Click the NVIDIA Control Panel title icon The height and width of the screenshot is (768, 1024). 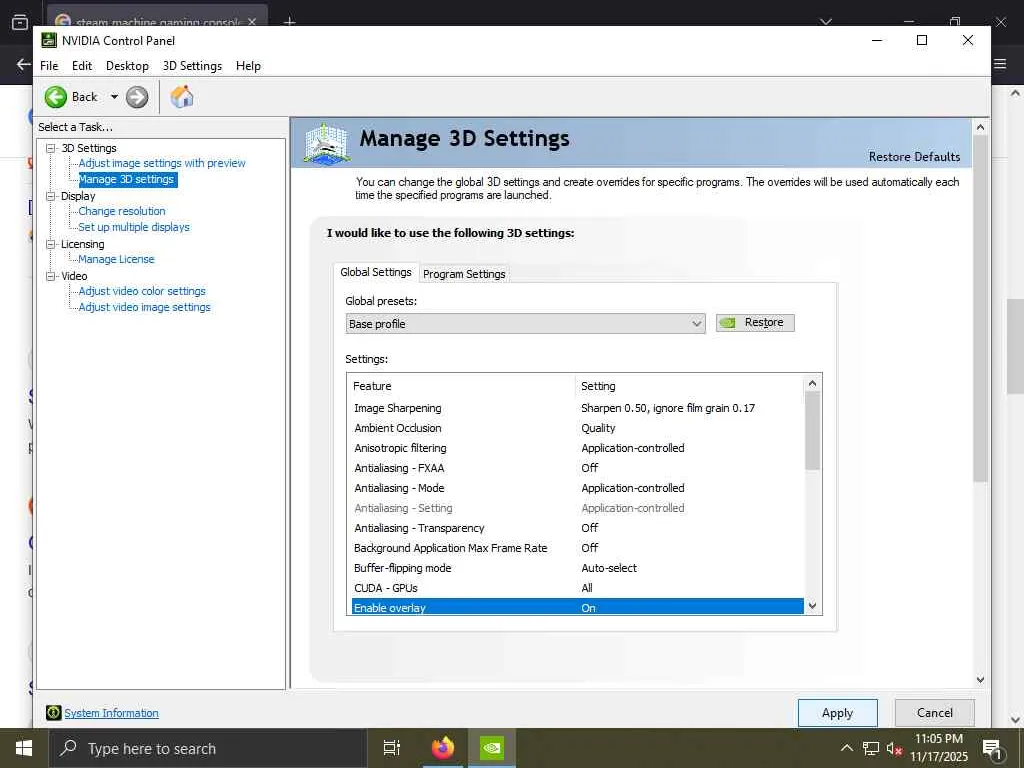tap(49, 40)
